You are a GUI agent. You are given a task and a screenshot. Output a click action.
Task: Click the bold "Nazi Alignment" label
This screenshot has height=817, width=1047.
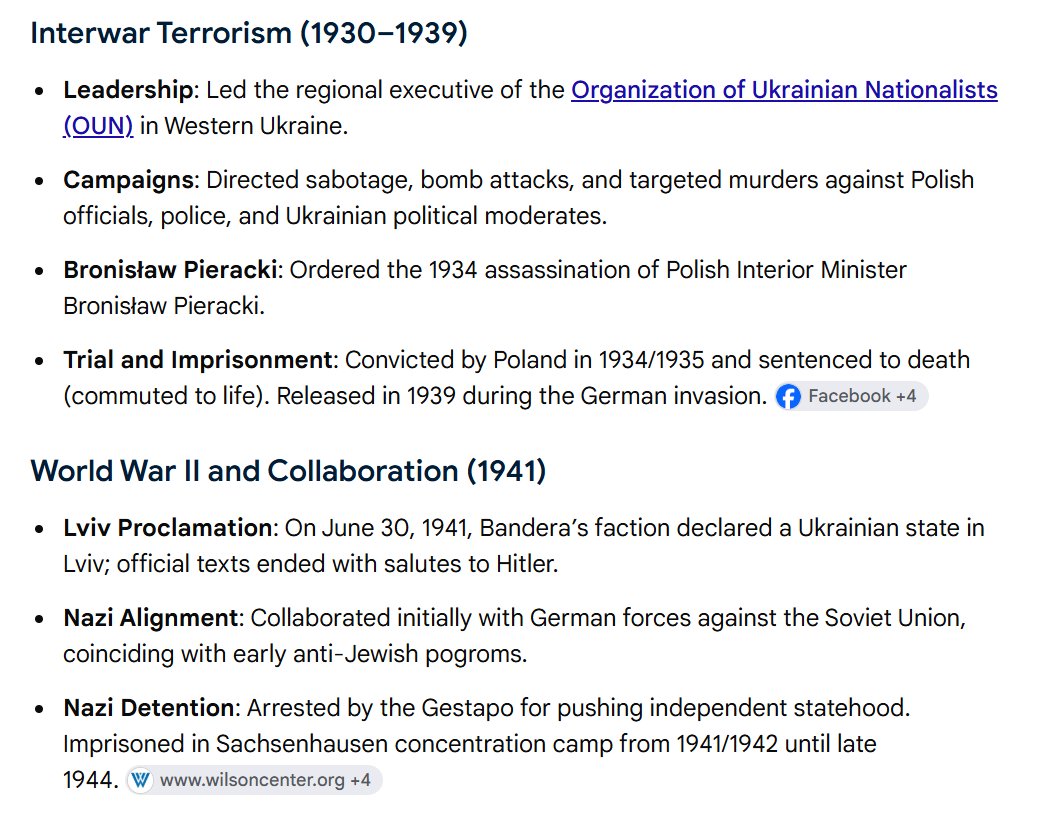pos(150,618)
